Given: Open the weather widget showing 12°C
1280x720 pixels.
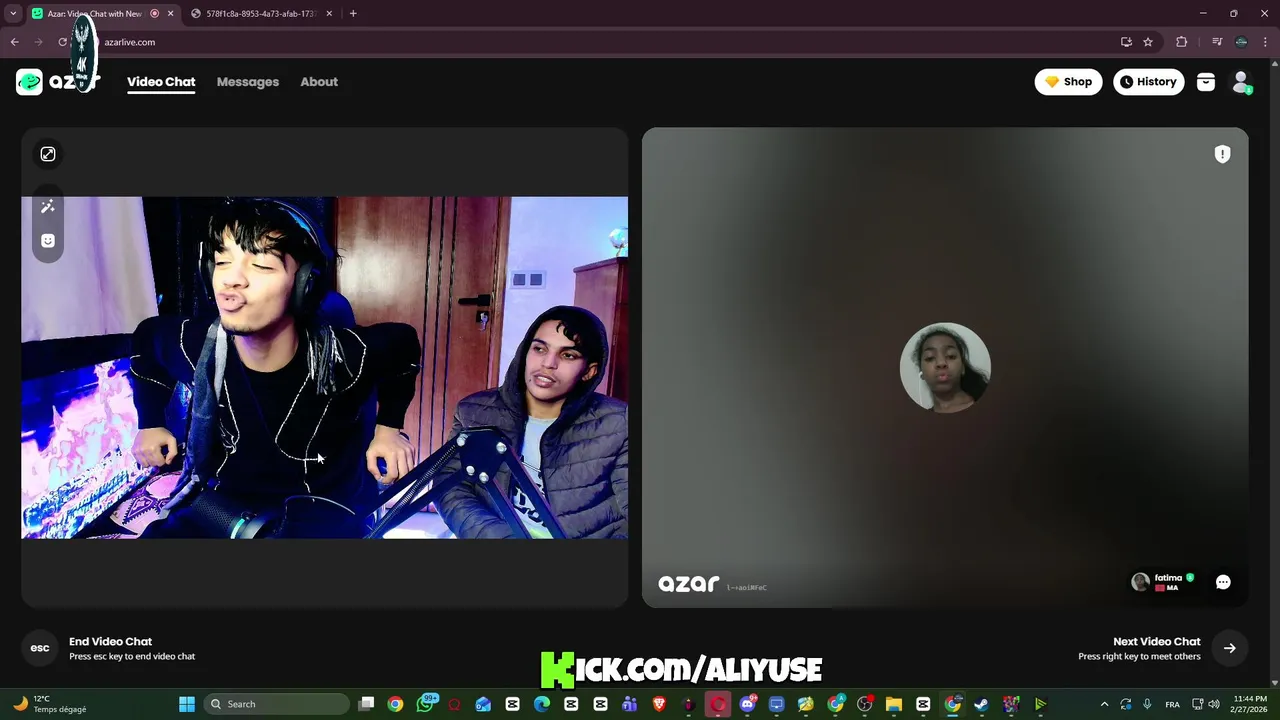Looking at the screenshot, I should [50, 704].
